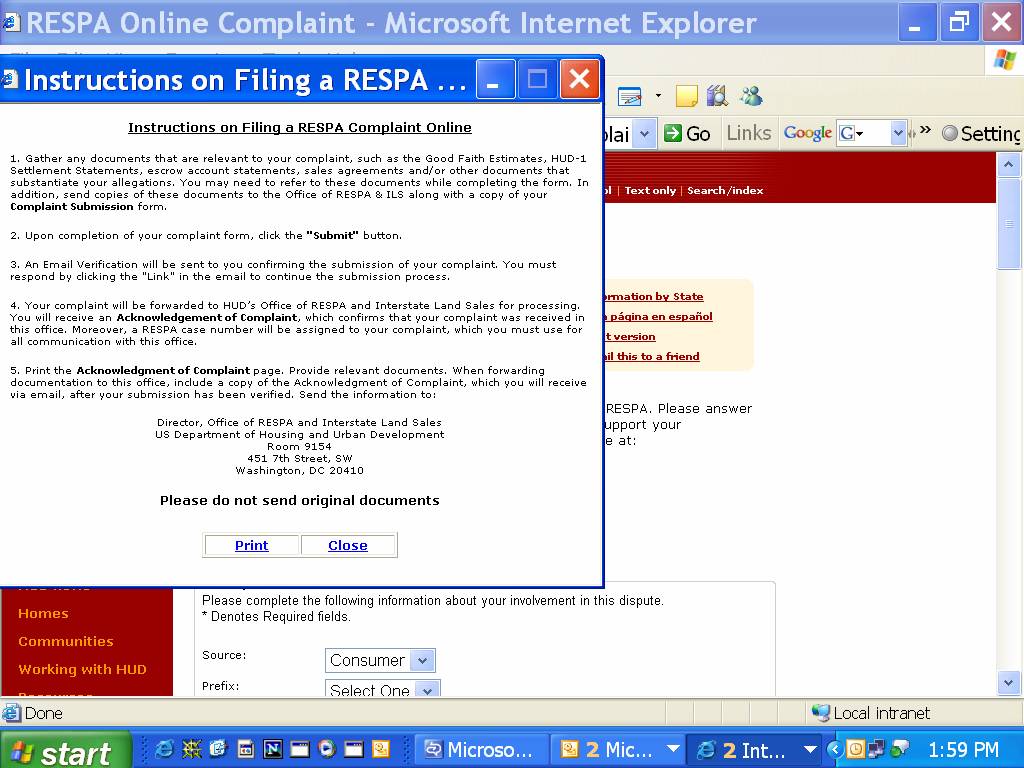1024x768 pixels.
Task: Launch Internet Explorer from Quick Launch
Action: click(x=163, y=749)
